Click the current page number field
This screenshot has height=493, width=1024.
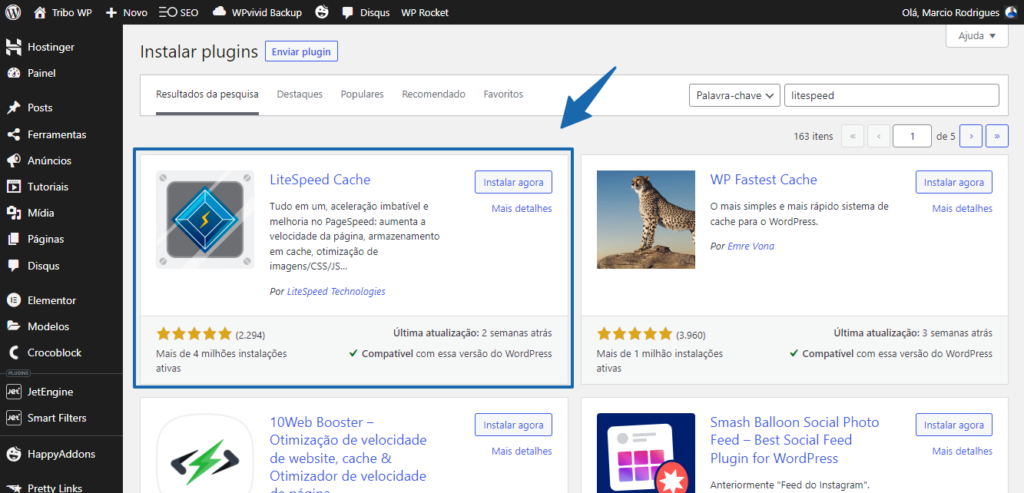tap(912, 136)
